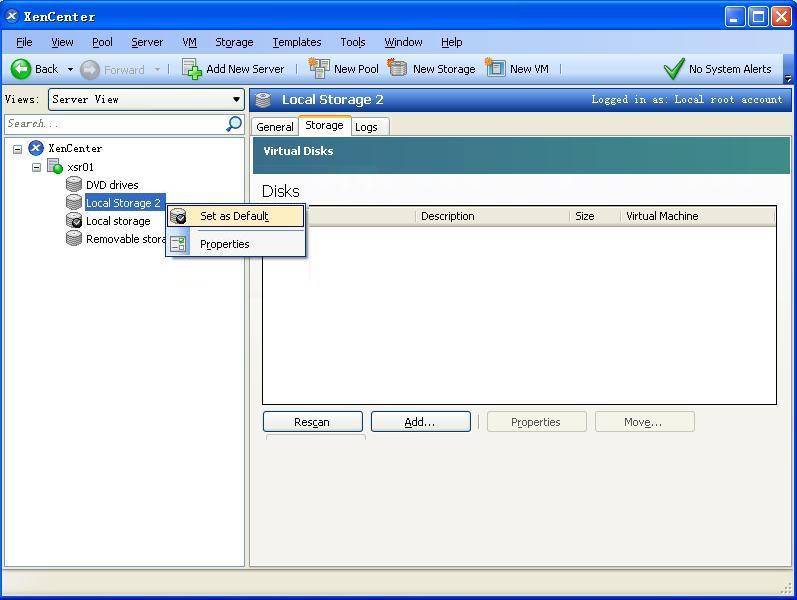Select DVD drives in the tree
The width and height of the screenshot is (797, 600).
click(112, 185)
